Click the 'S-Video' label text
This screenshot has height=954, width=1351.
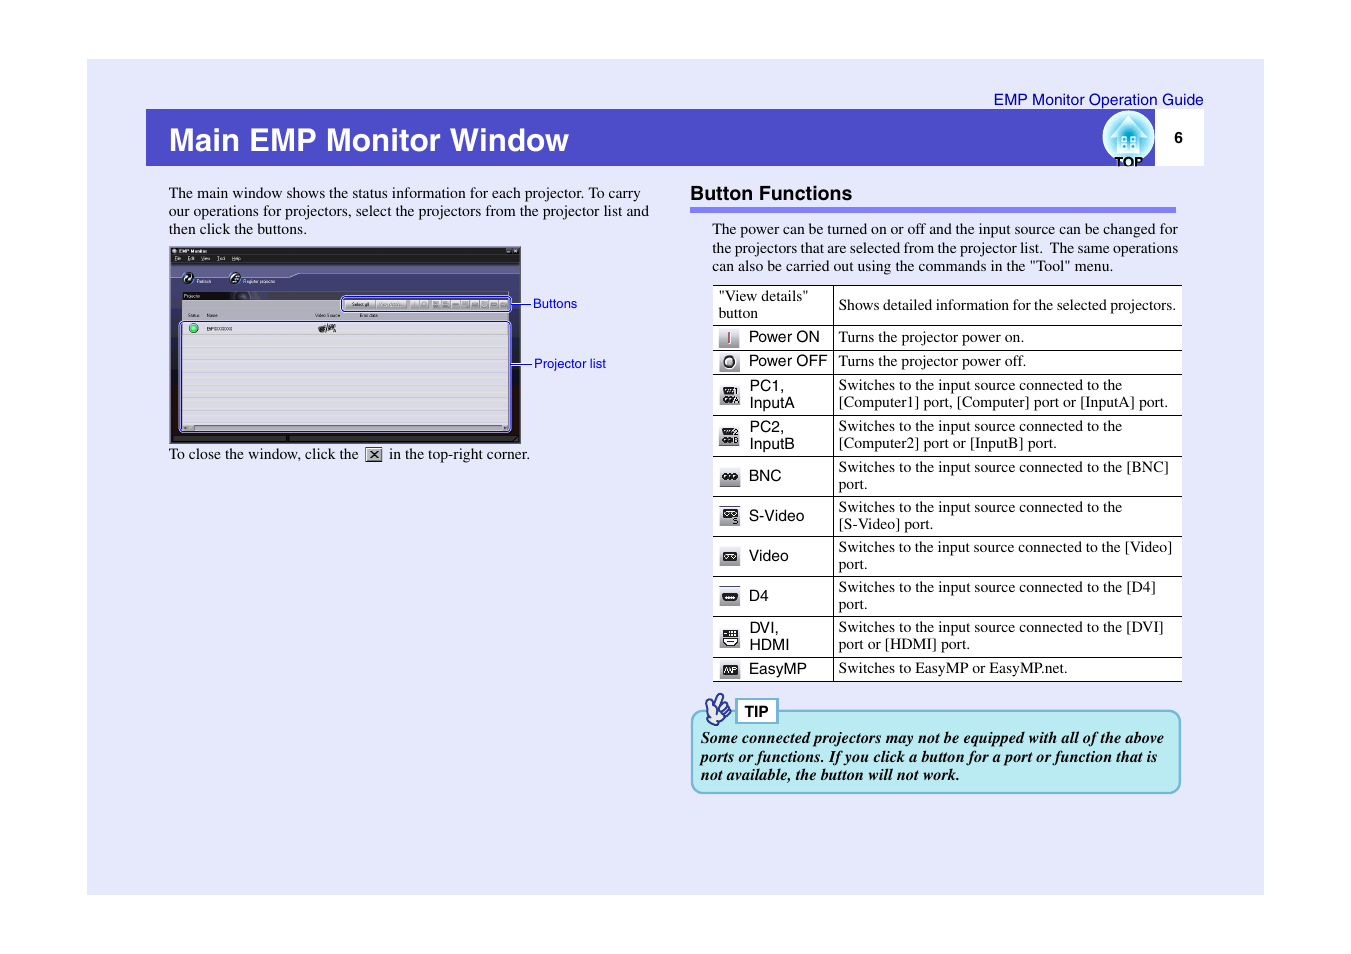click(x=776, y=516)
